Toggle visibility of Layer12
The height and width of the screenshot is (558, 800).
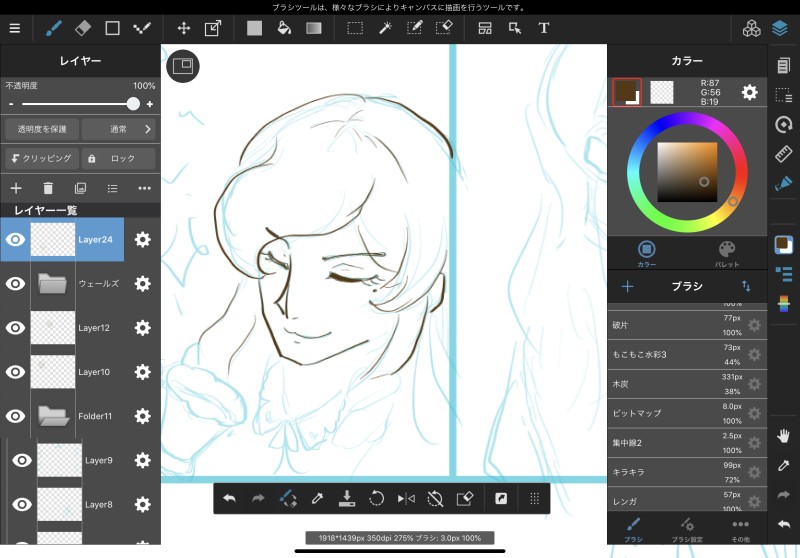pos(15,327)
